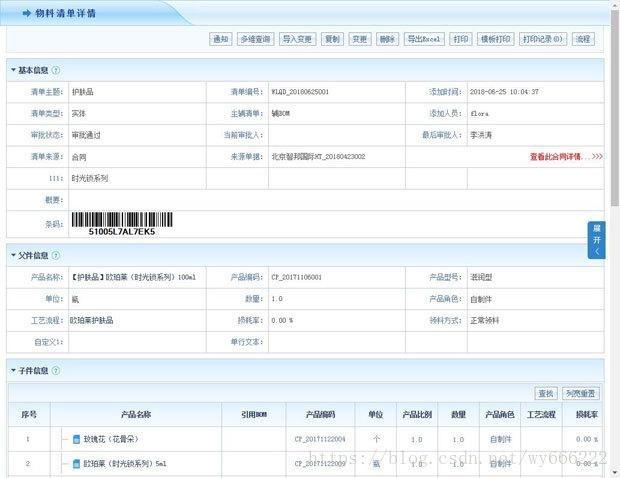Viewport: 620px width, 478px height.
Task: Click the document icon next to 欧珀莱（时光锁系列）5ml
Action: click(x=76, y=464)
